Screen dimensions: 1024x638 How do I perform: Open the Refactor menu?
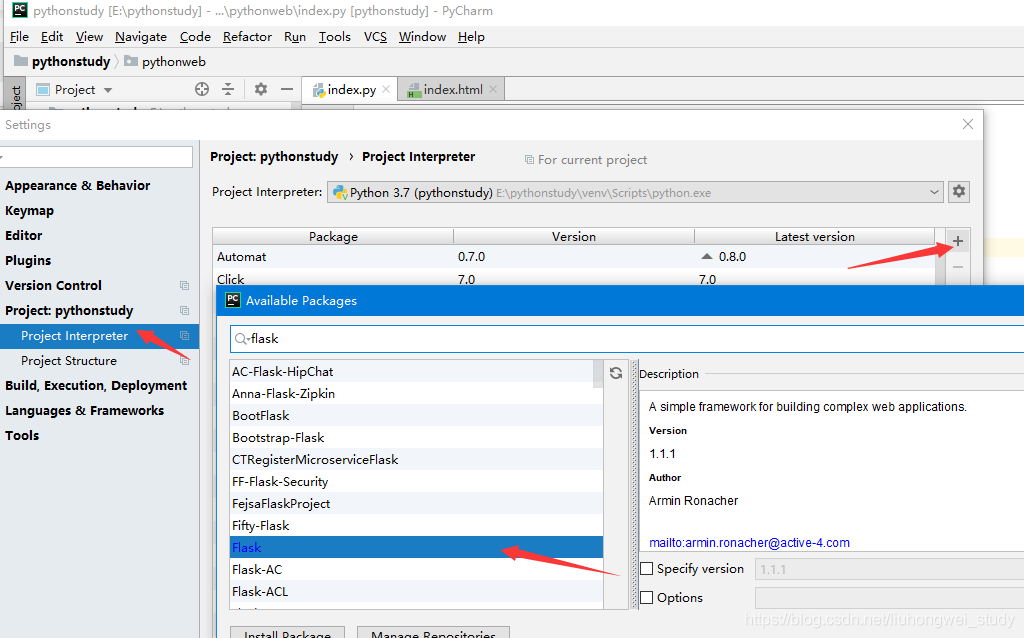coord(247,37)
